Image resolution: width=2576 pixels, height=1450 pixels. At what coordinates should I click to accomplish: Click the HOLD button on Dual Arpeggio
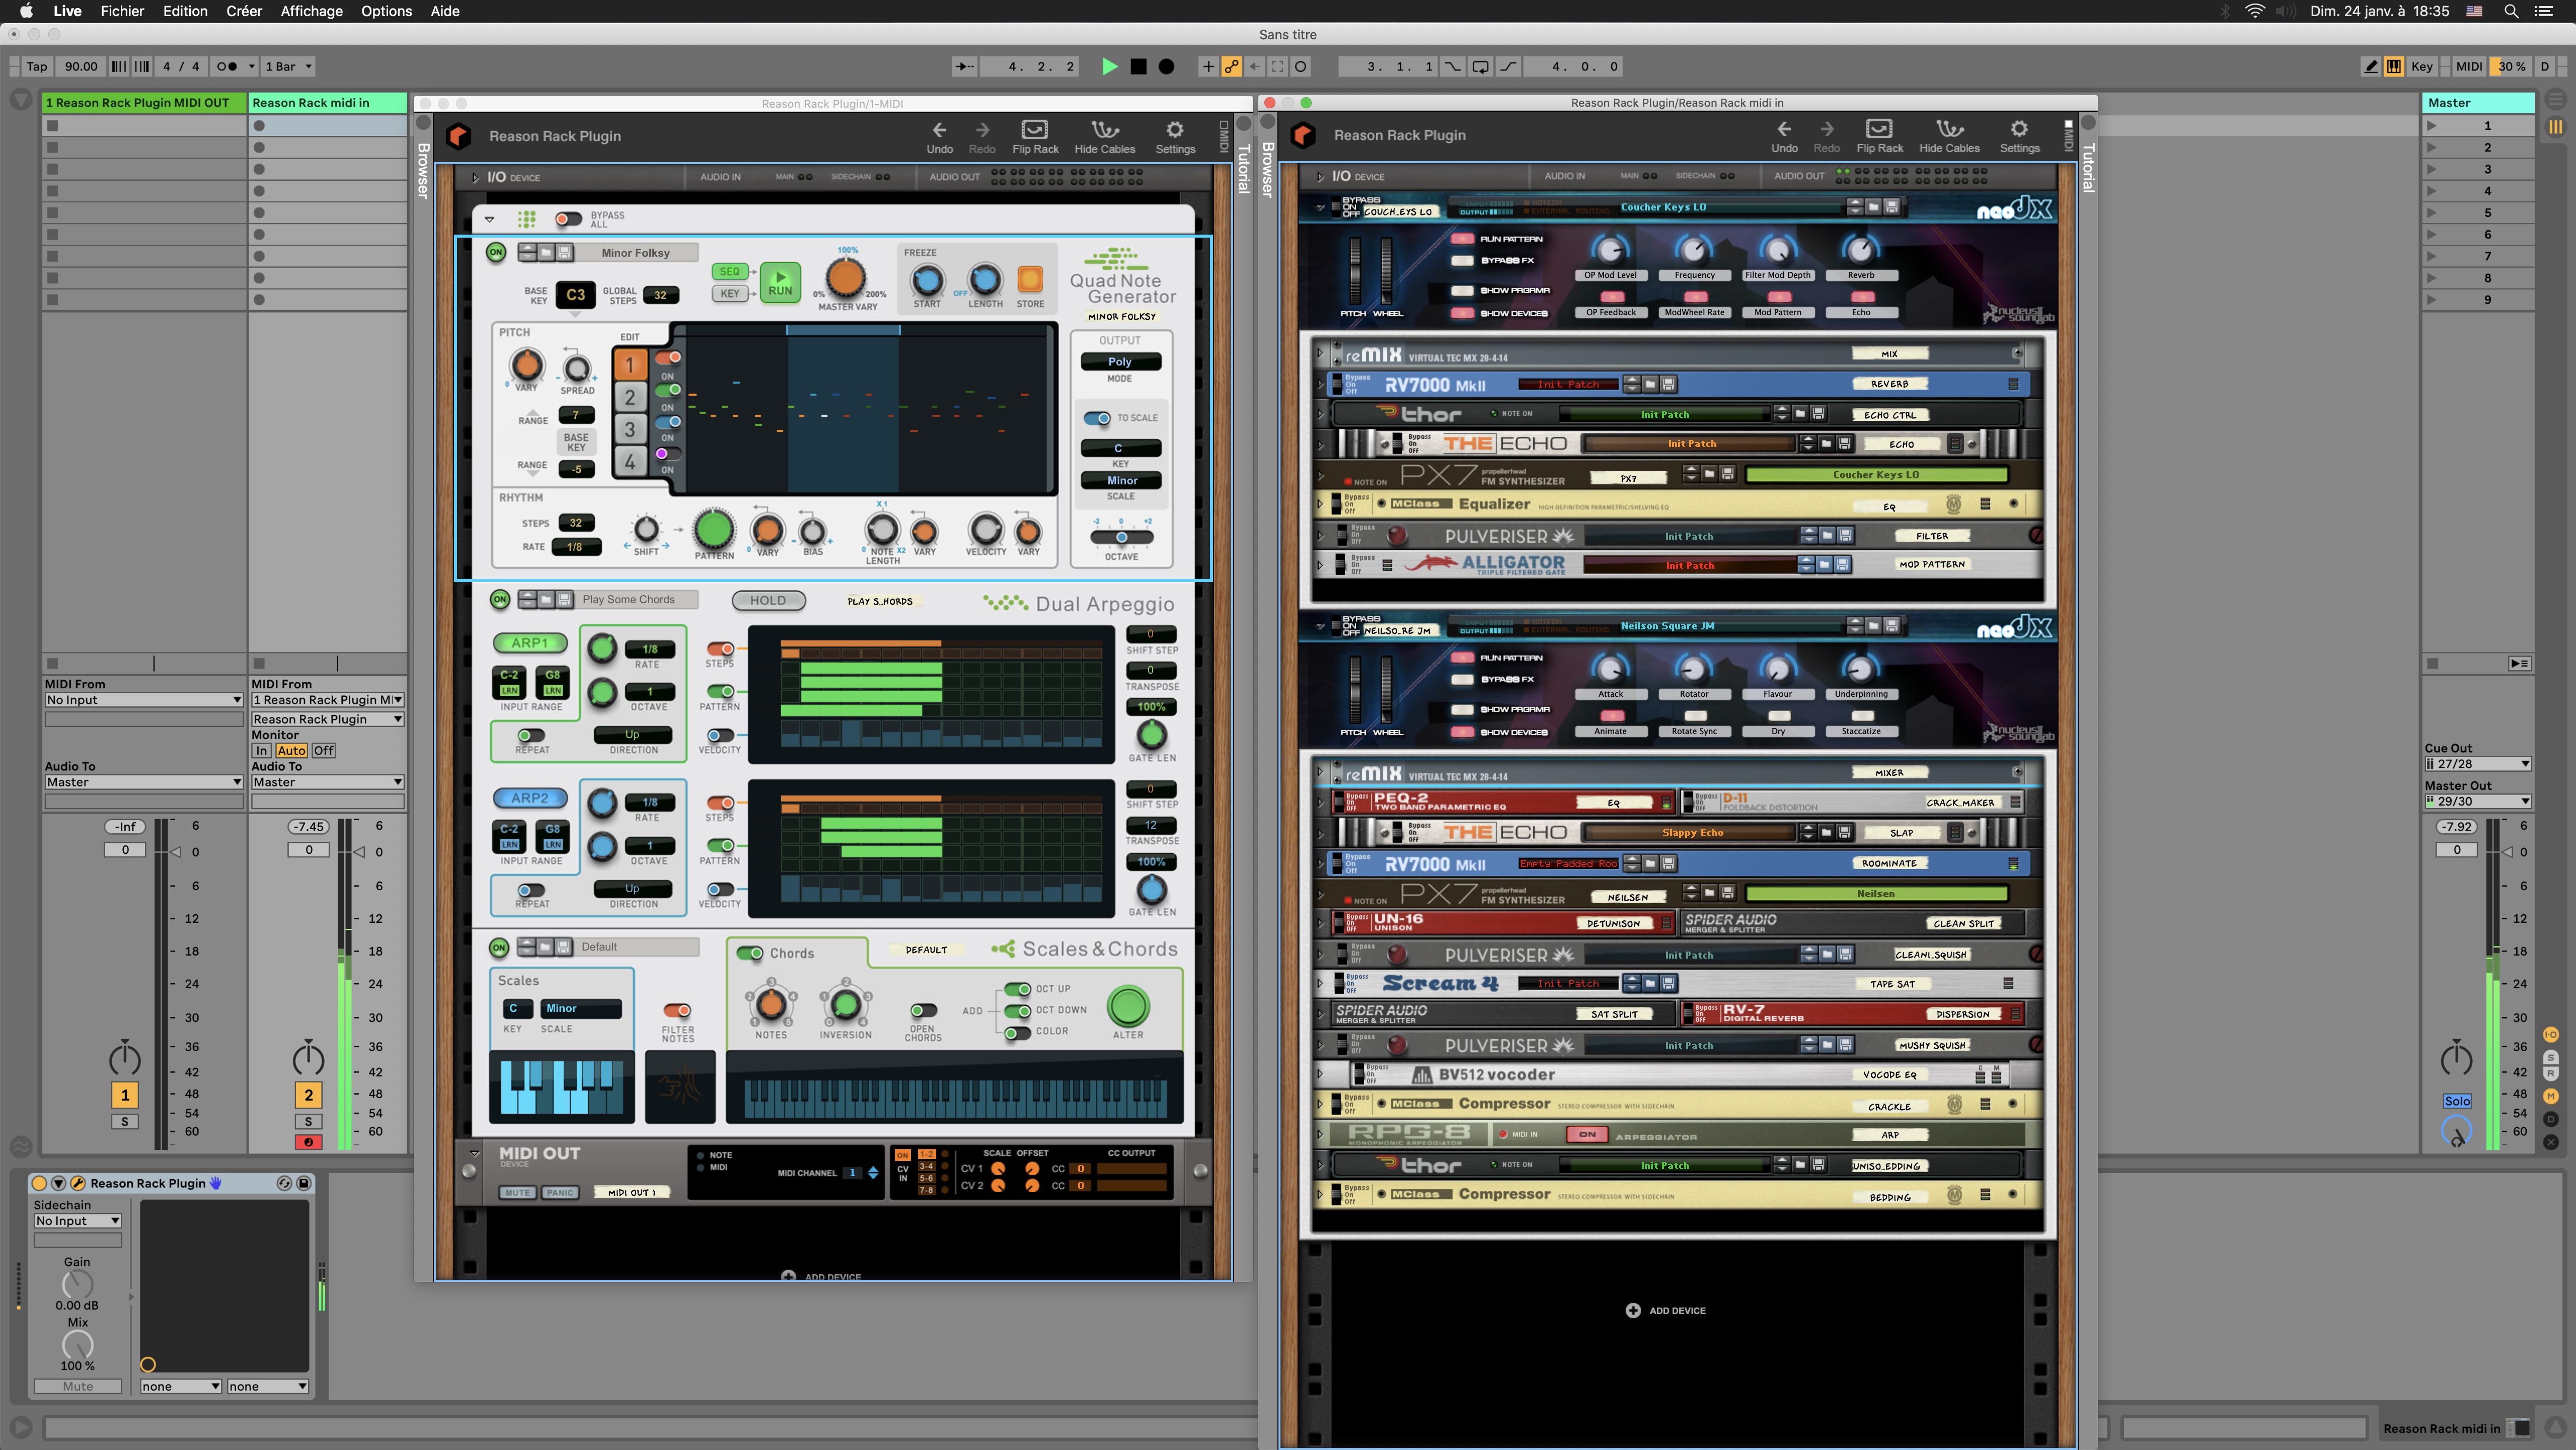pyautogui.click(x=768, y=600)
